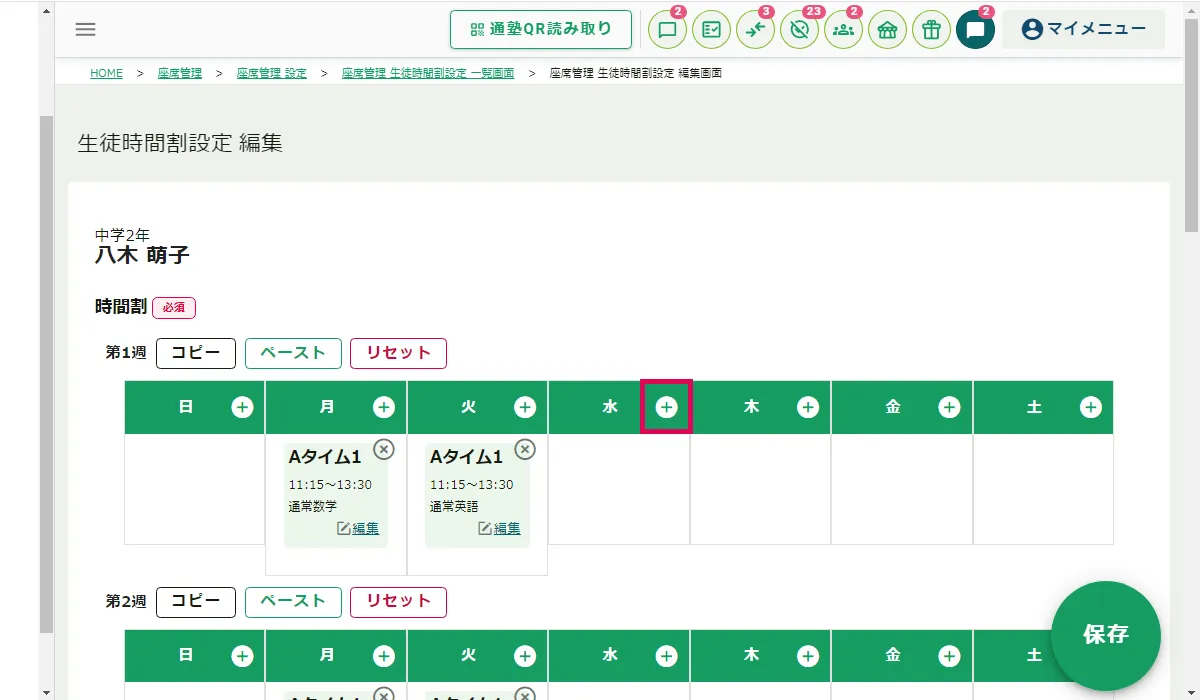Edit the 通常英語 Tuesday class
Viewport: 1200px width, 700px height.
point(499,529)
